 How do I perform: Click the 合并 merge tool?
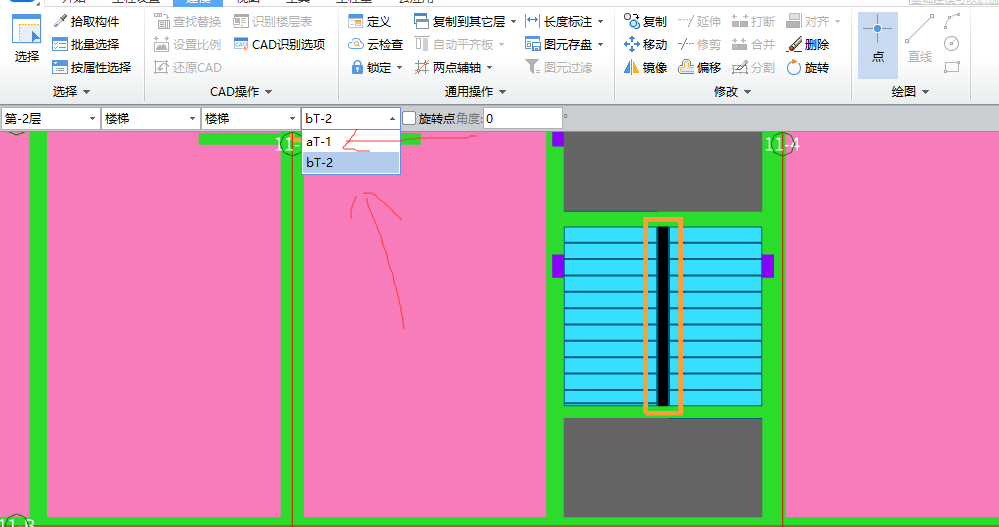coord(754,45)
